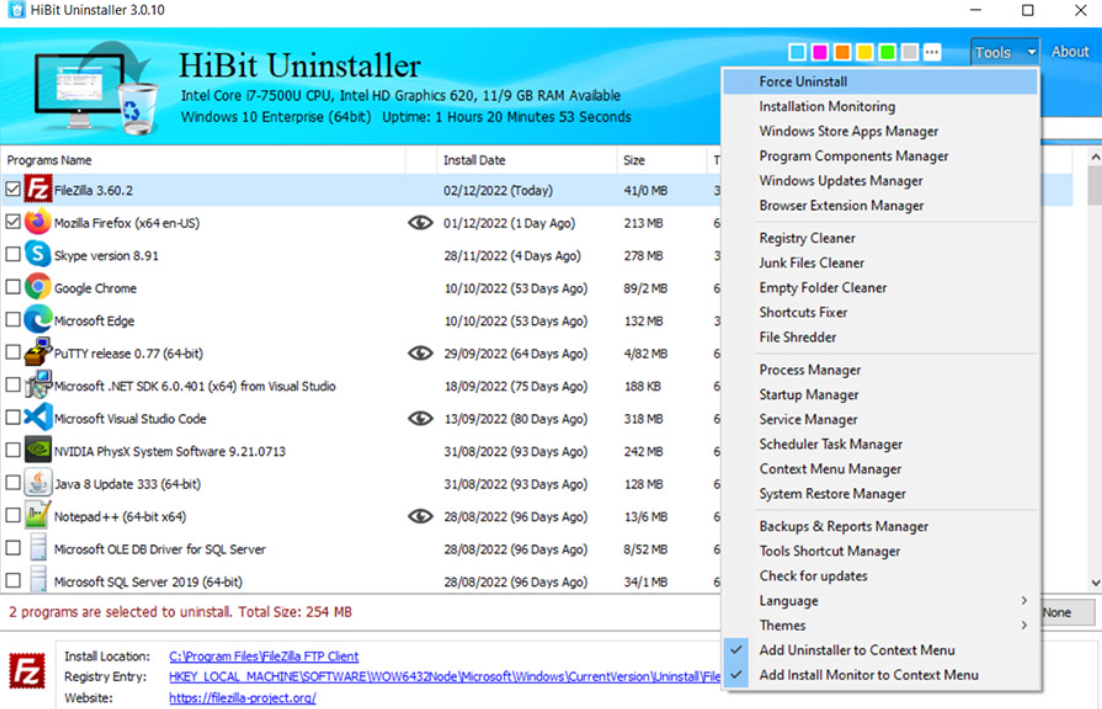Select the magenta theme color swatch
The image size is (1102, 709).
tap(819, 52)
